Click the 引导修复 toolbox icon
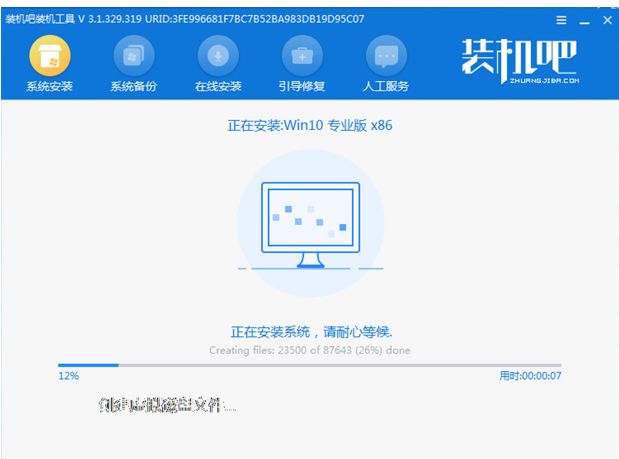This screenshot has width=619, height=459. pos(302,54)
